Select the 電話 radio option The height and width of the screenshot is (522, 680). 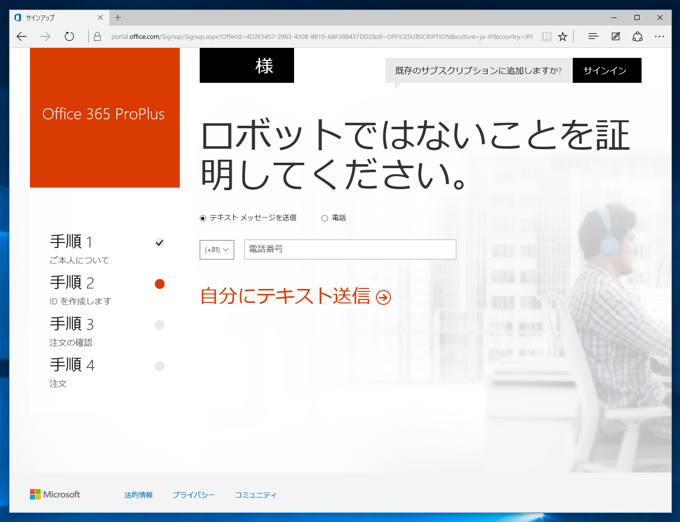coord(324,218)
